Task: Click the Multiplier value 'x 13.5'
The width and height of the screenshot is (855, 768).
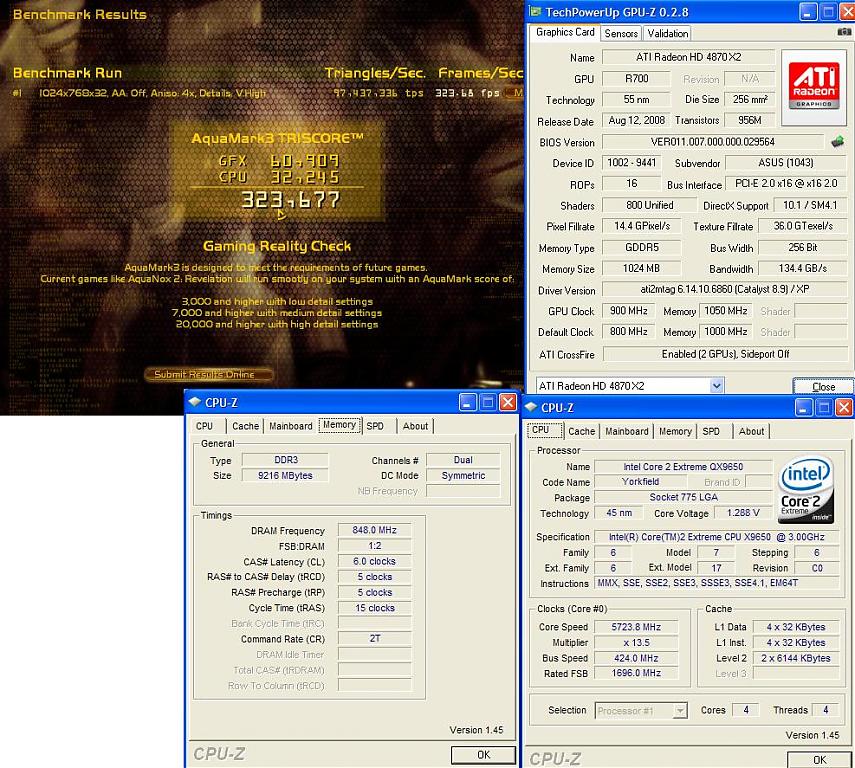Action: click(x=636, y=643)
